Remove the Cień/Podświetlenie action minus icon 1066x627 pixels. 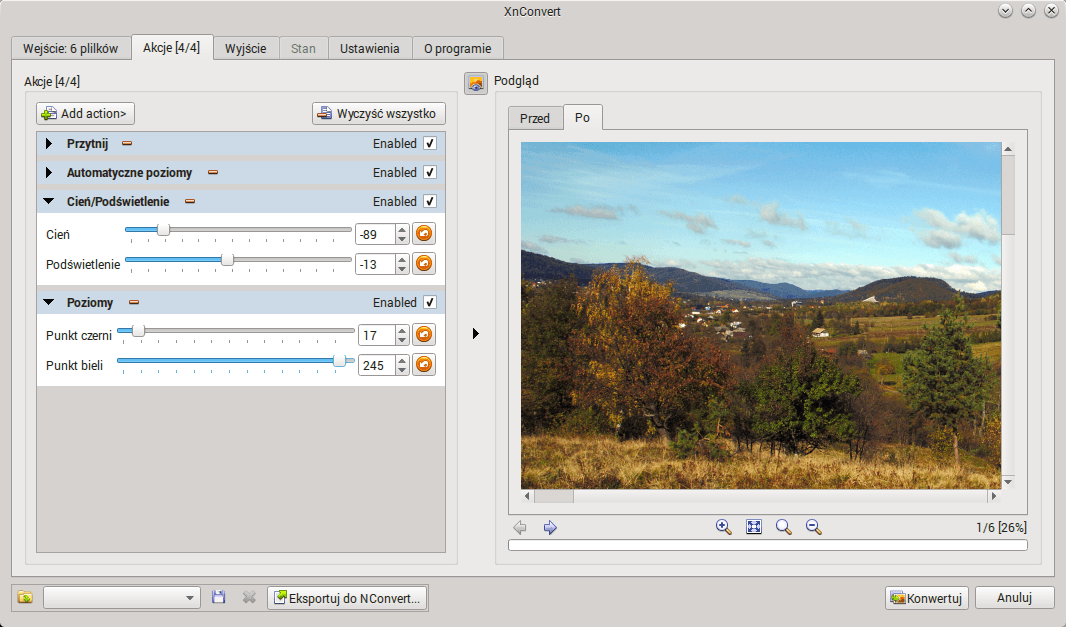(190, 201)
